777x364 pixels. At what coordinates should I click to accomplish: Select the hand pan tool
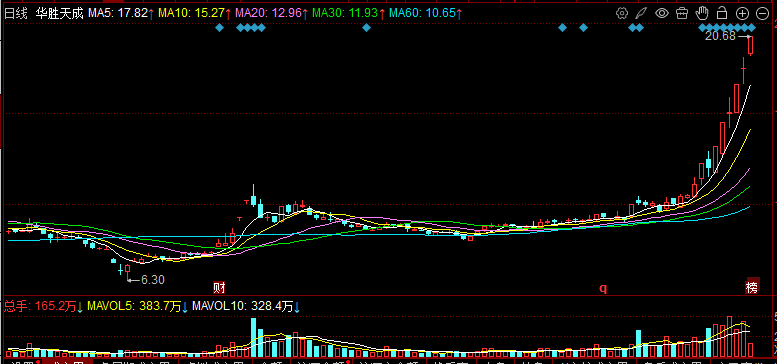[702, 13]
